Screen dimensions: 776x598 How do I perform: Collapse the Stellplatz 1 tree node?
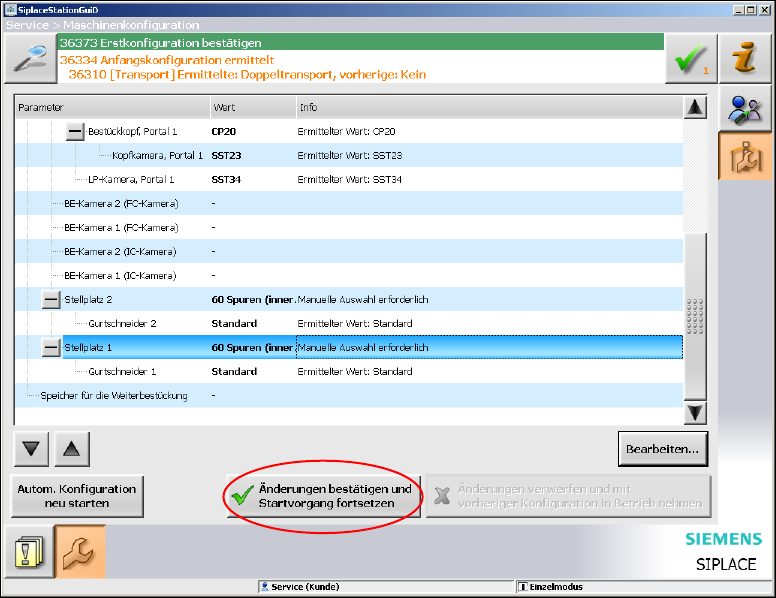coord(51,348)
